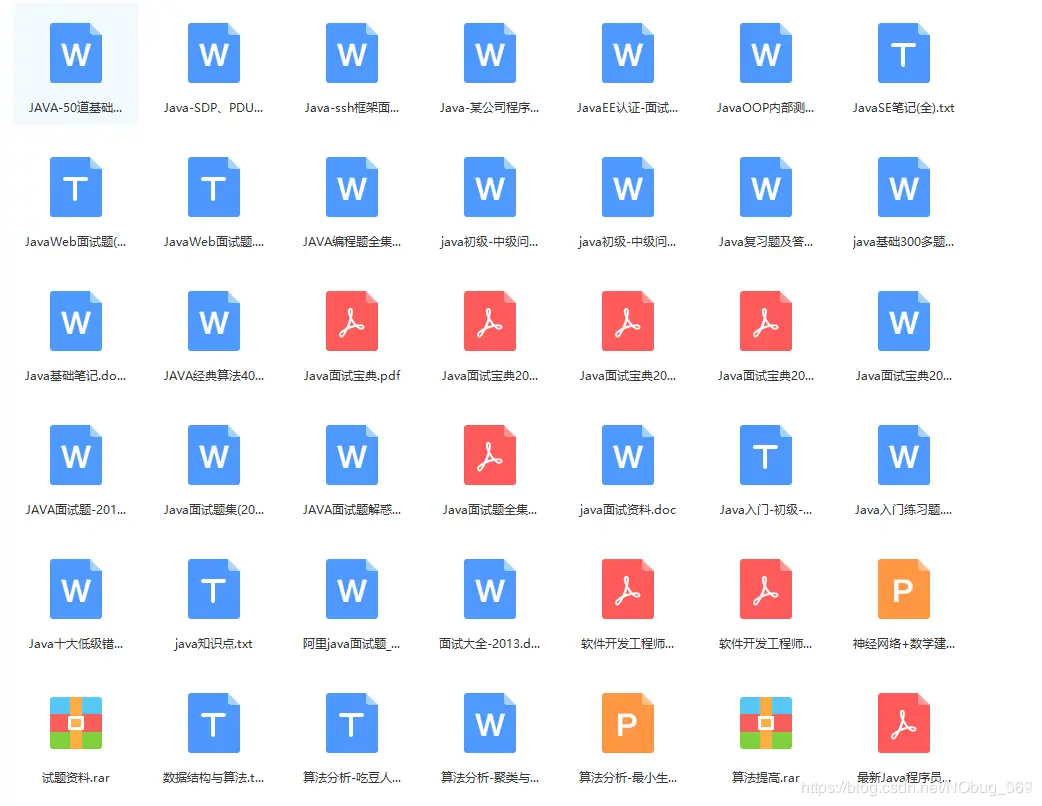Click the 算法分析-最小生 PowerPoint file icon
This screenshot has width=1042, height=806.
(627, 723)
